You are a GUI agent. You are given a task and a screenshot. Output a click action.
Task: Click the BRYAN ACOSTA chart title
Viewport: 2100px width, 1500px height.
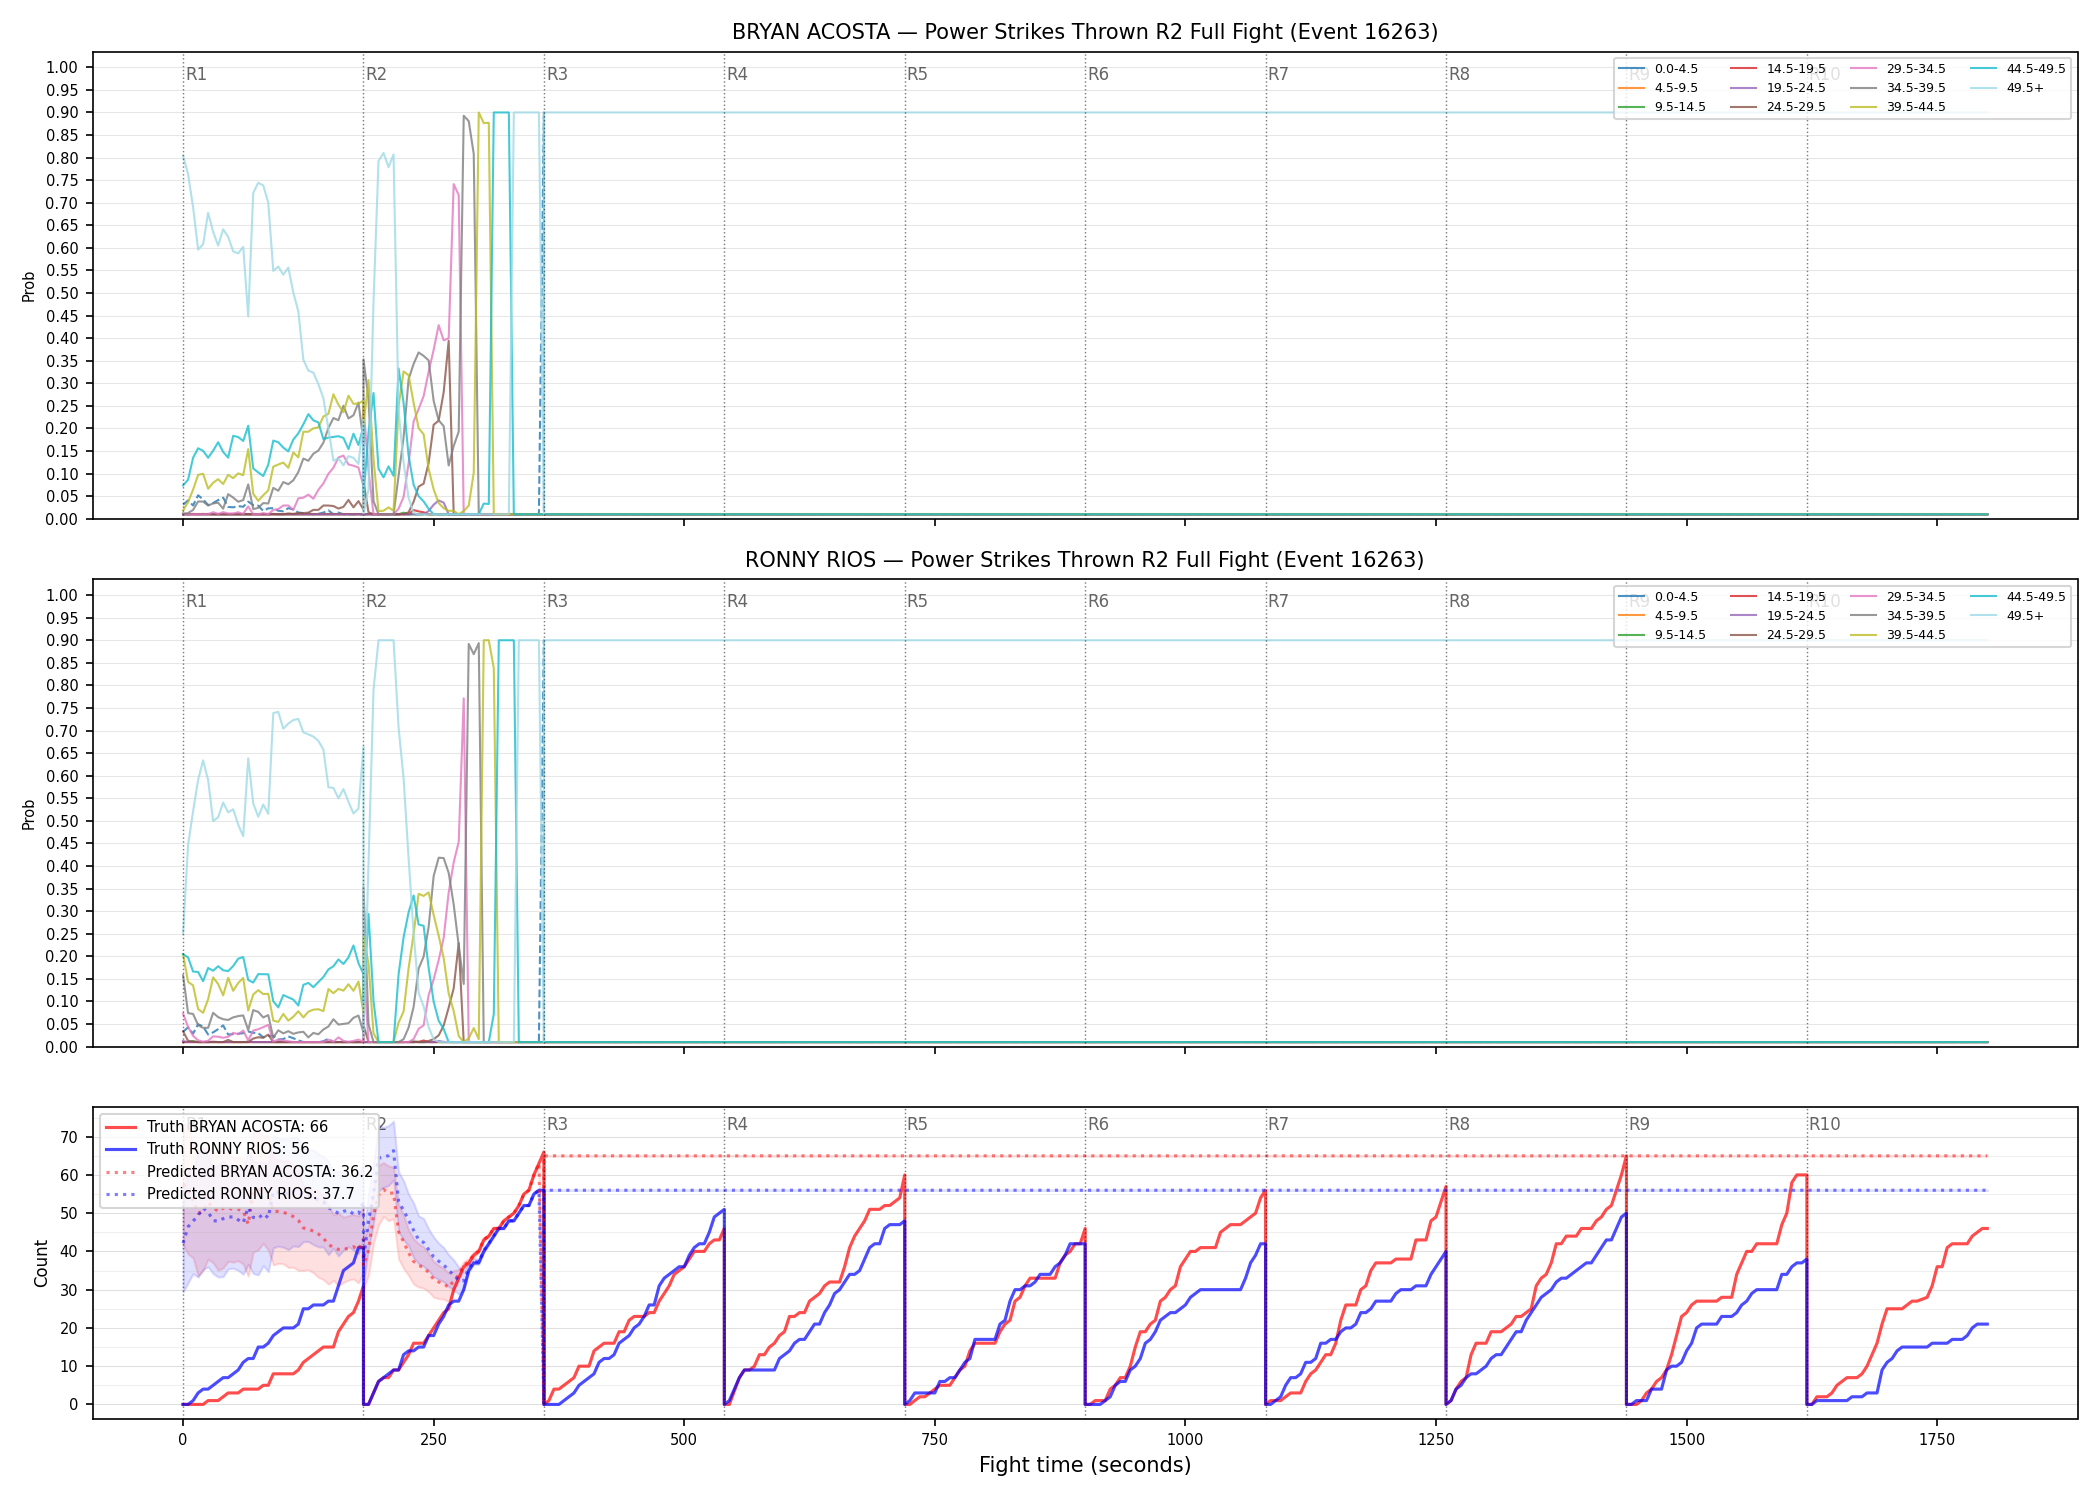(1085, 32)
